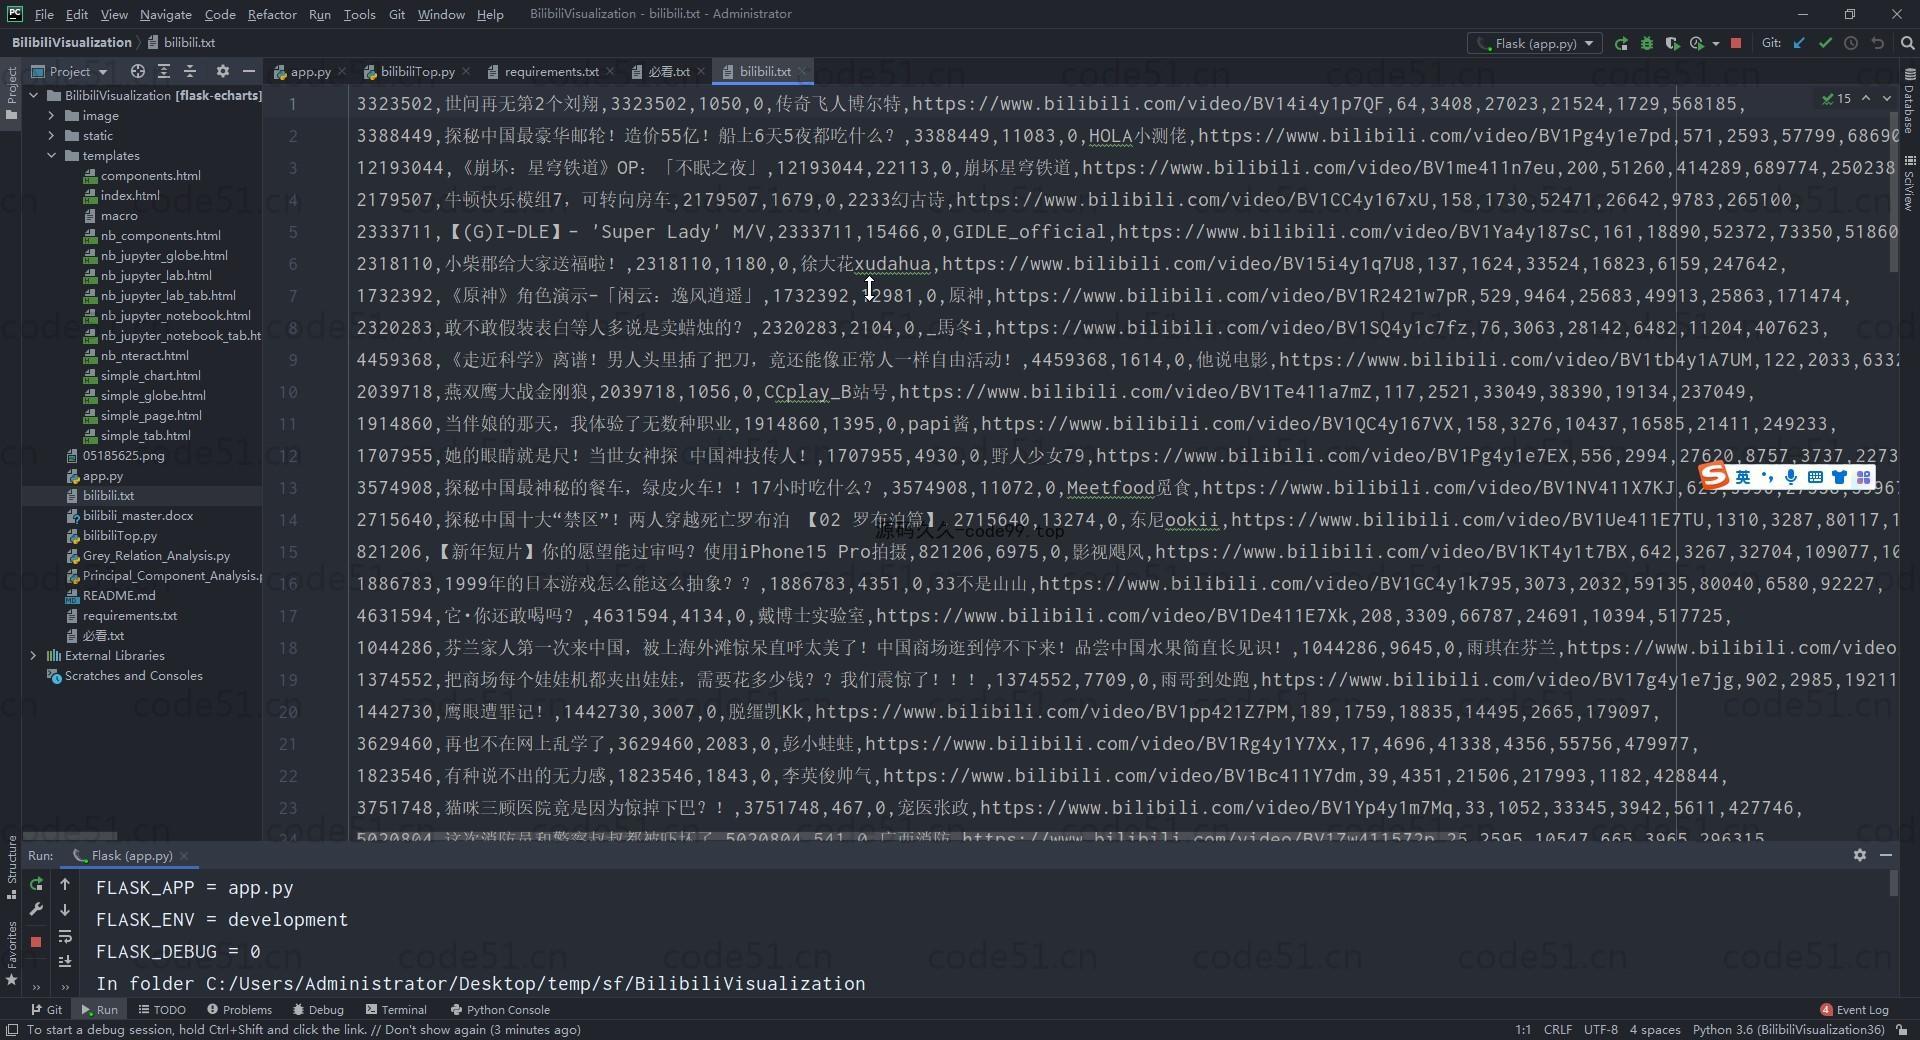1920x1040 pixels.
Task: Jump to previous highlighted problem
Action: (x=1865, y=99)
